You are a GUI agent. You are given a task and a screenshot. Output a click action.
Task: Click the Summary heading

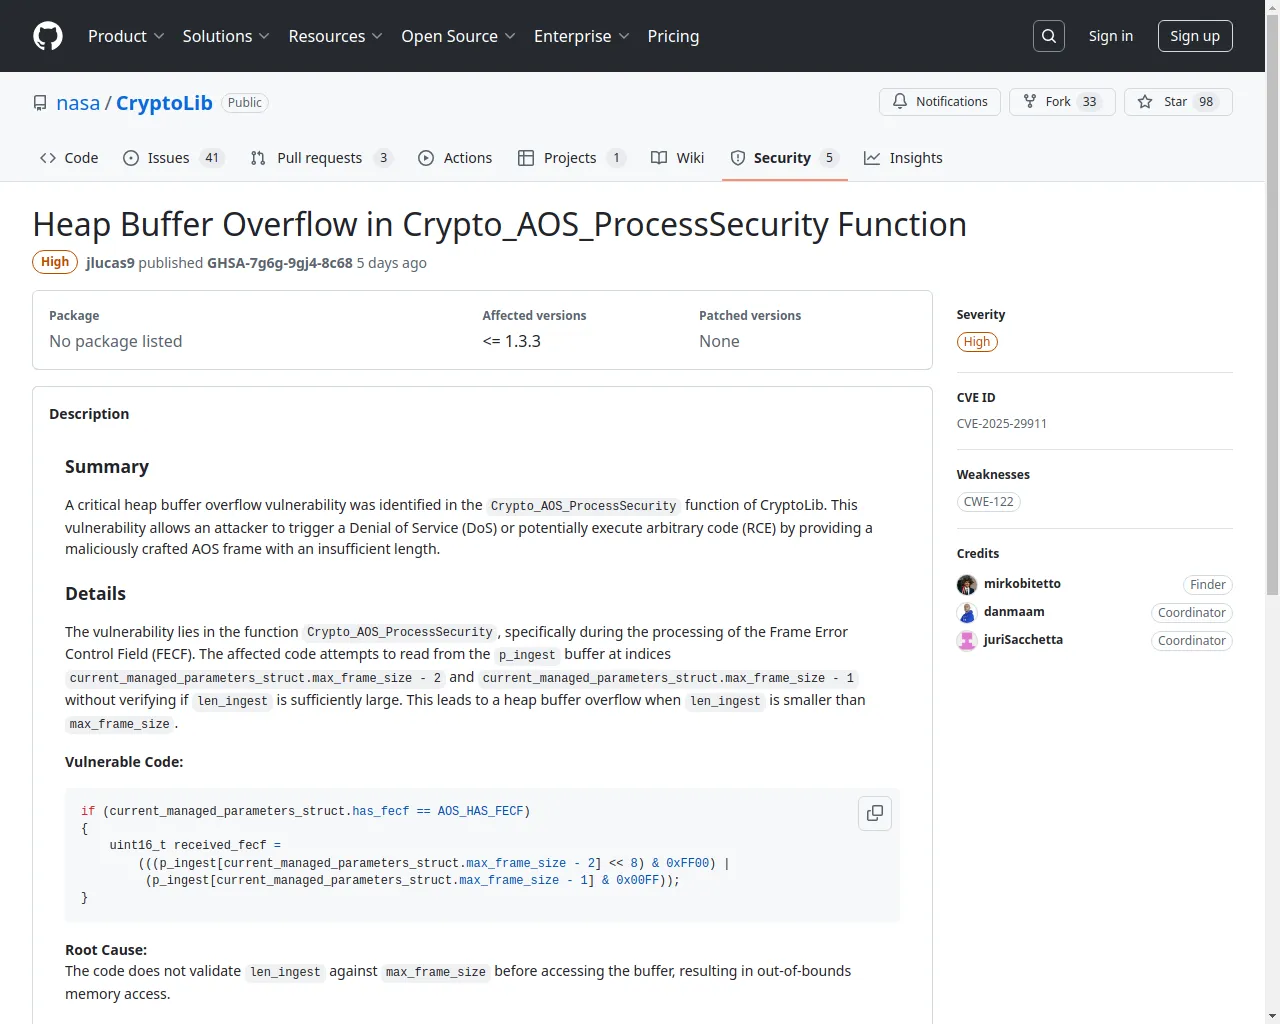pos(107,467)
